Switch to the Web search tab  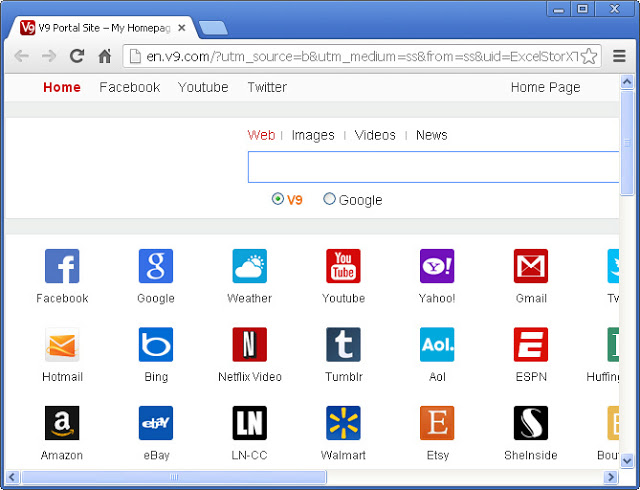[261, 135]
